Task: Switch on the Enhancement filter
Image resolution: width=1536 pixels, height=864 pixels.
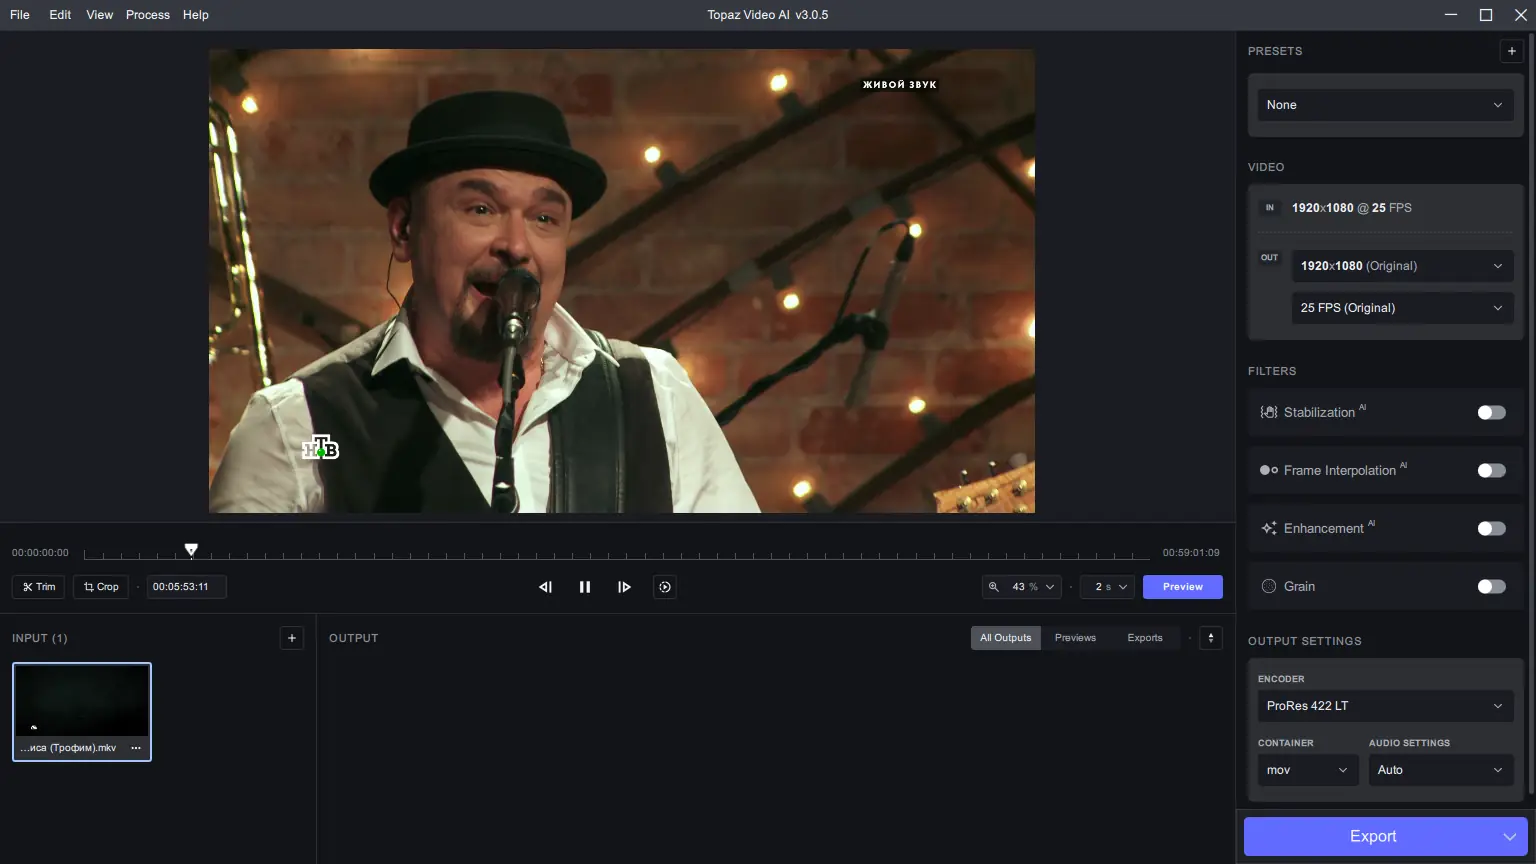Action: [1491, 528]
